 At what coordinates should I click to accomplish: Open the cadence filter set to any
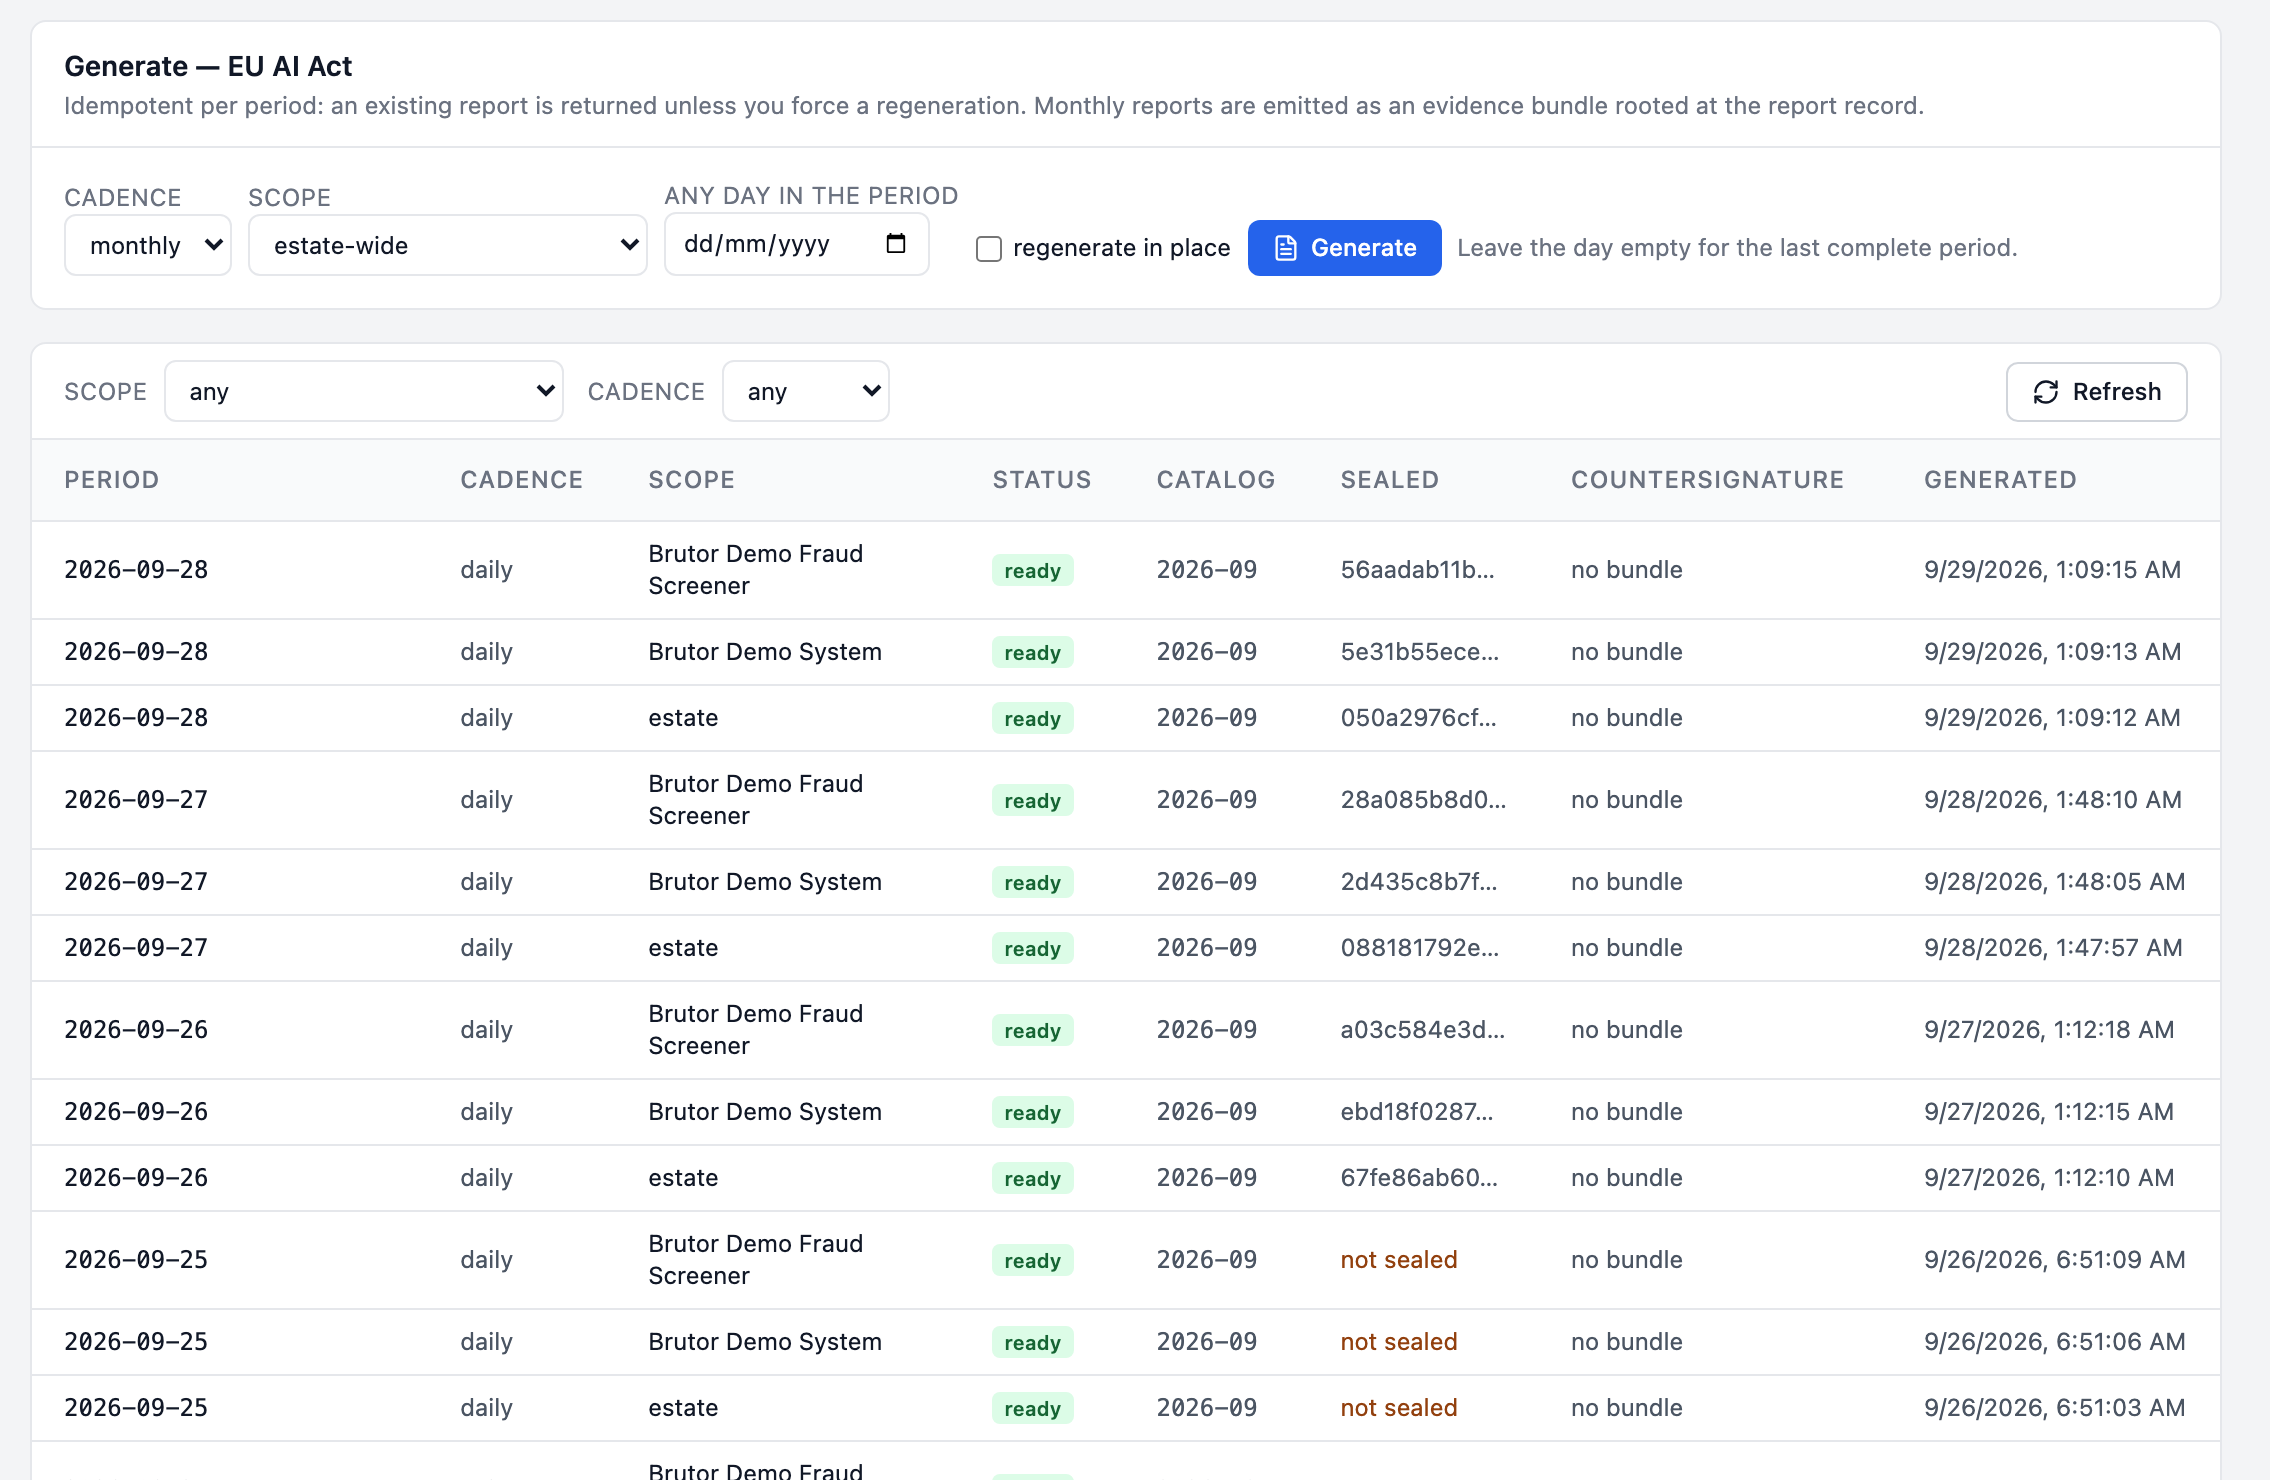click(806, 391)
